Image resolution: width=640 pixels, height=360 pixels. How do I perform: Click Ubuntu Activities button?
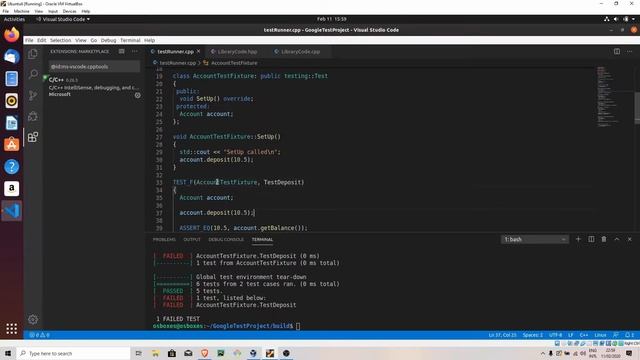(14, 19)
